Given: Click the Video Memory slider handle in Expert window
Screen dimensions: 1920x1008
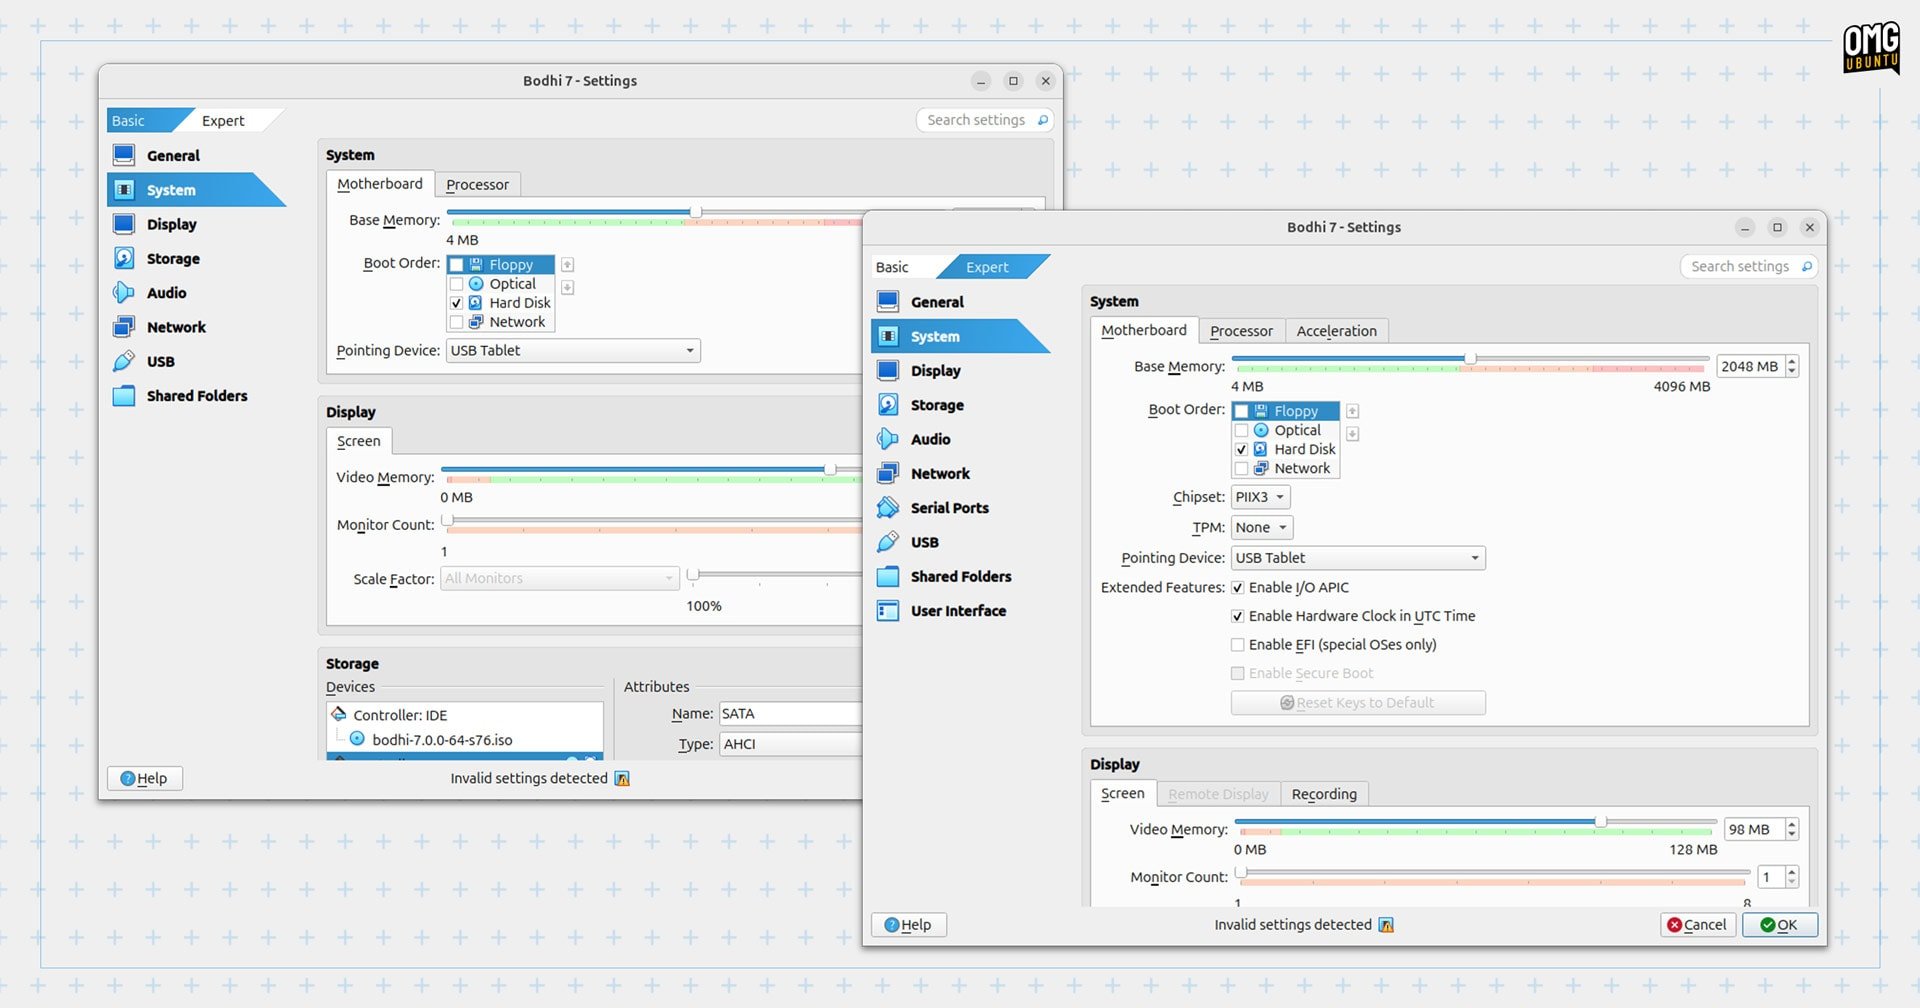Looking at the screenshot, I should (1601, 821).
